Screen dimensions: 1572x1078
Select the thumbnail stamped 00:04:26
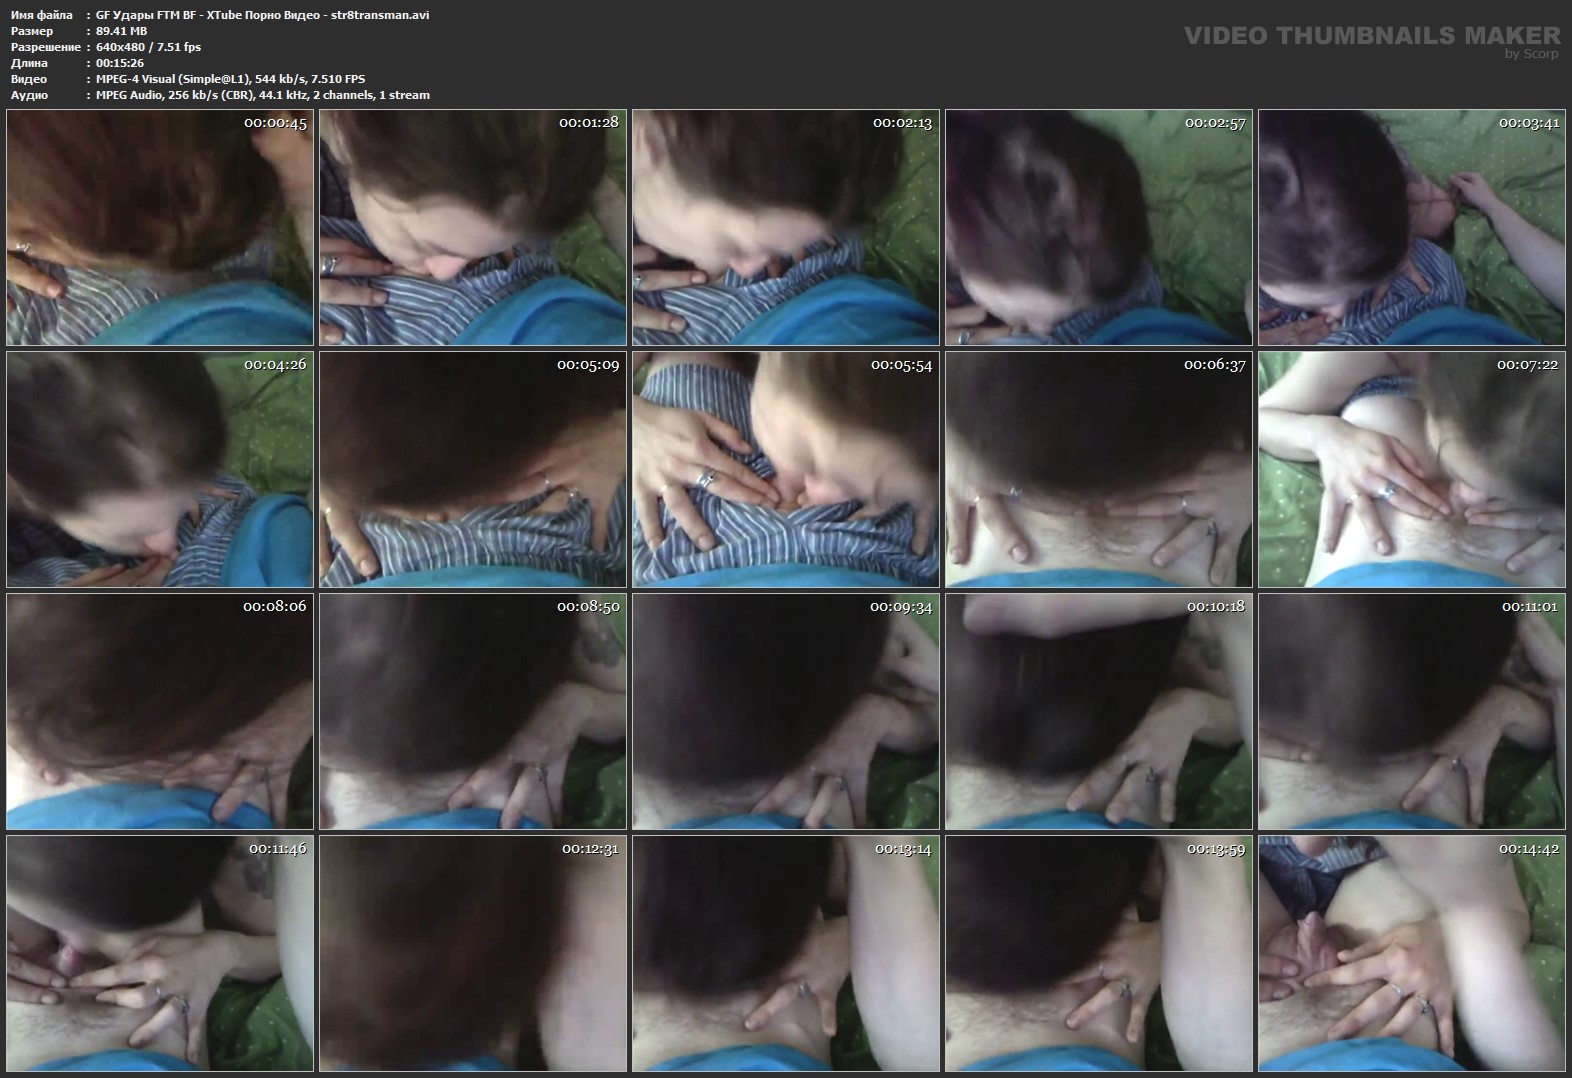pos(160,470)
